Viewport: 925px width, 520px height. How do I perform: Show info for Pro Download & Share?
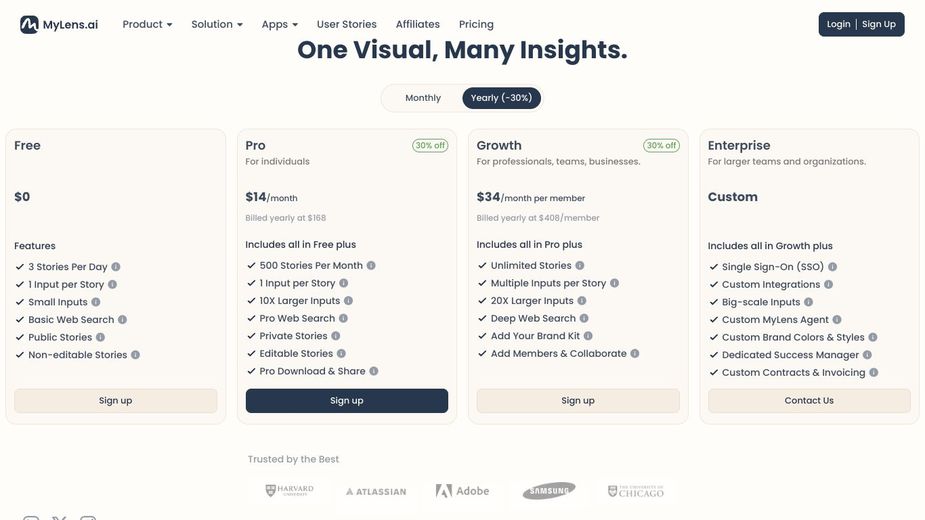pos(374,371)
